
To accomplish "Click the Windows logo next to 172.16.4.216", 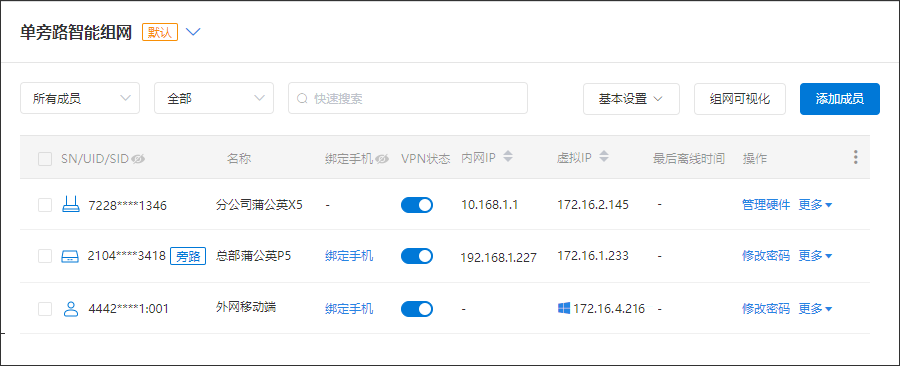I will tap(564, 309).
